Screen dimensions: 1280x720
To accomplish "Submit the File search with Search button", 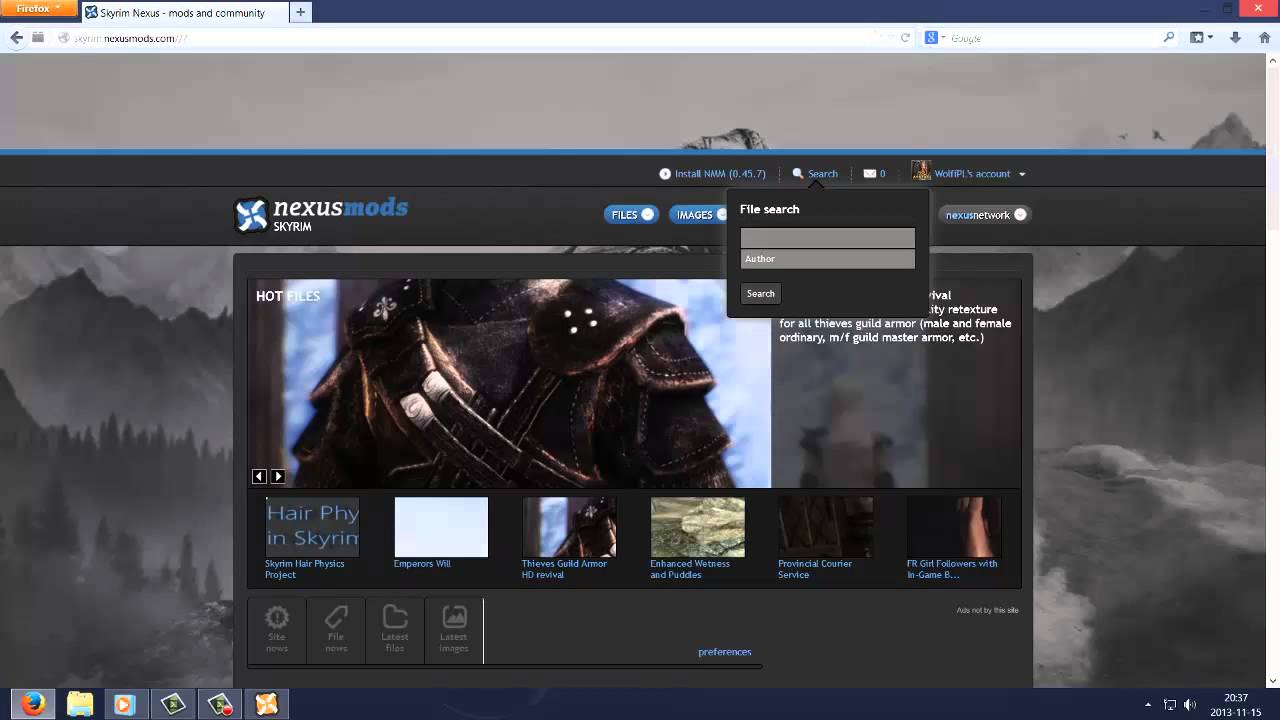I will 760,293.
